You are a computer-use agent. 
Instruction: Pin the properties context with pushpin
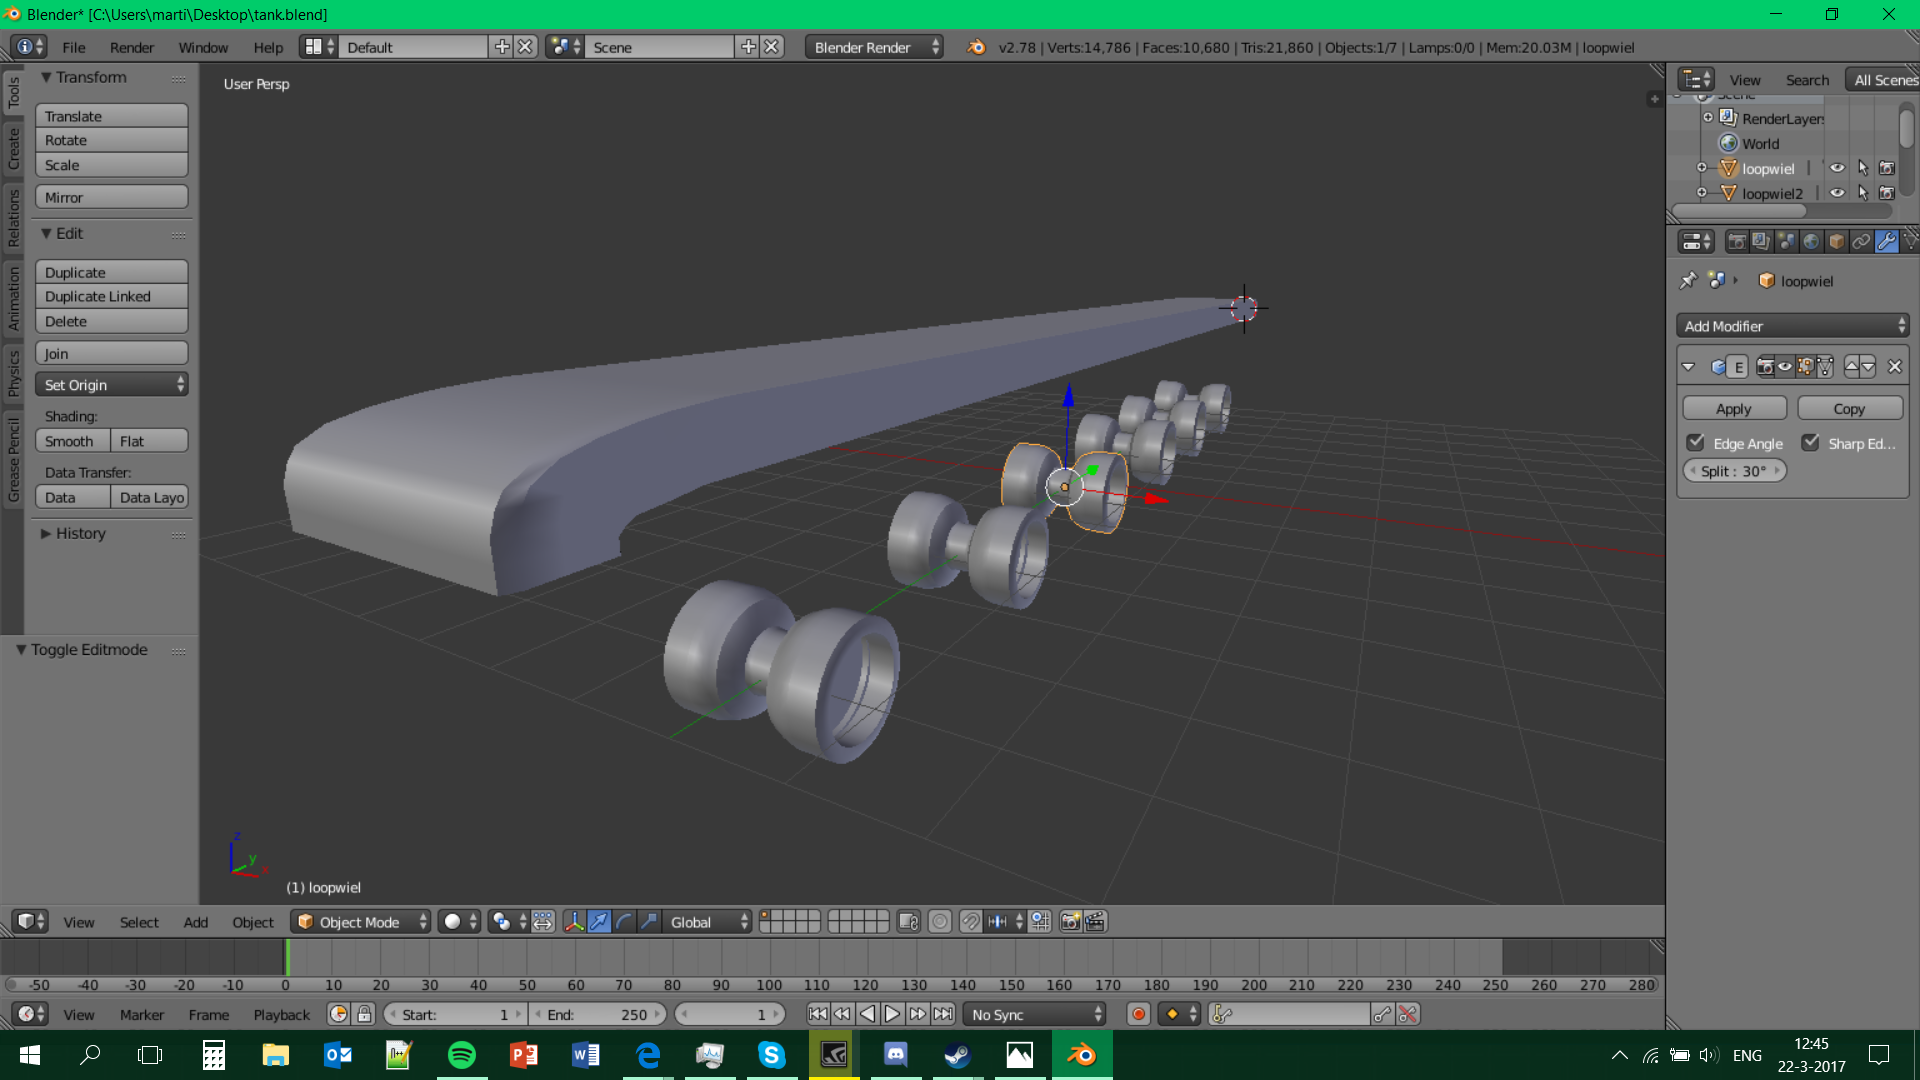[1688, 281]
